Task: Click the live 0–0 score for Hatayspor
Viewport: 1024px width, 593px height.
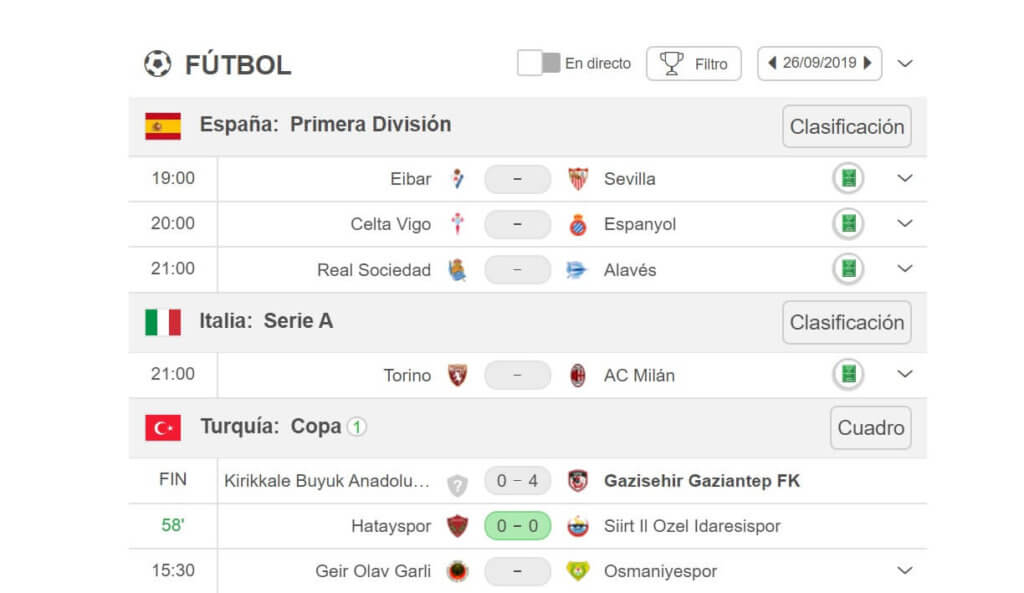Action: pos(517,526)
